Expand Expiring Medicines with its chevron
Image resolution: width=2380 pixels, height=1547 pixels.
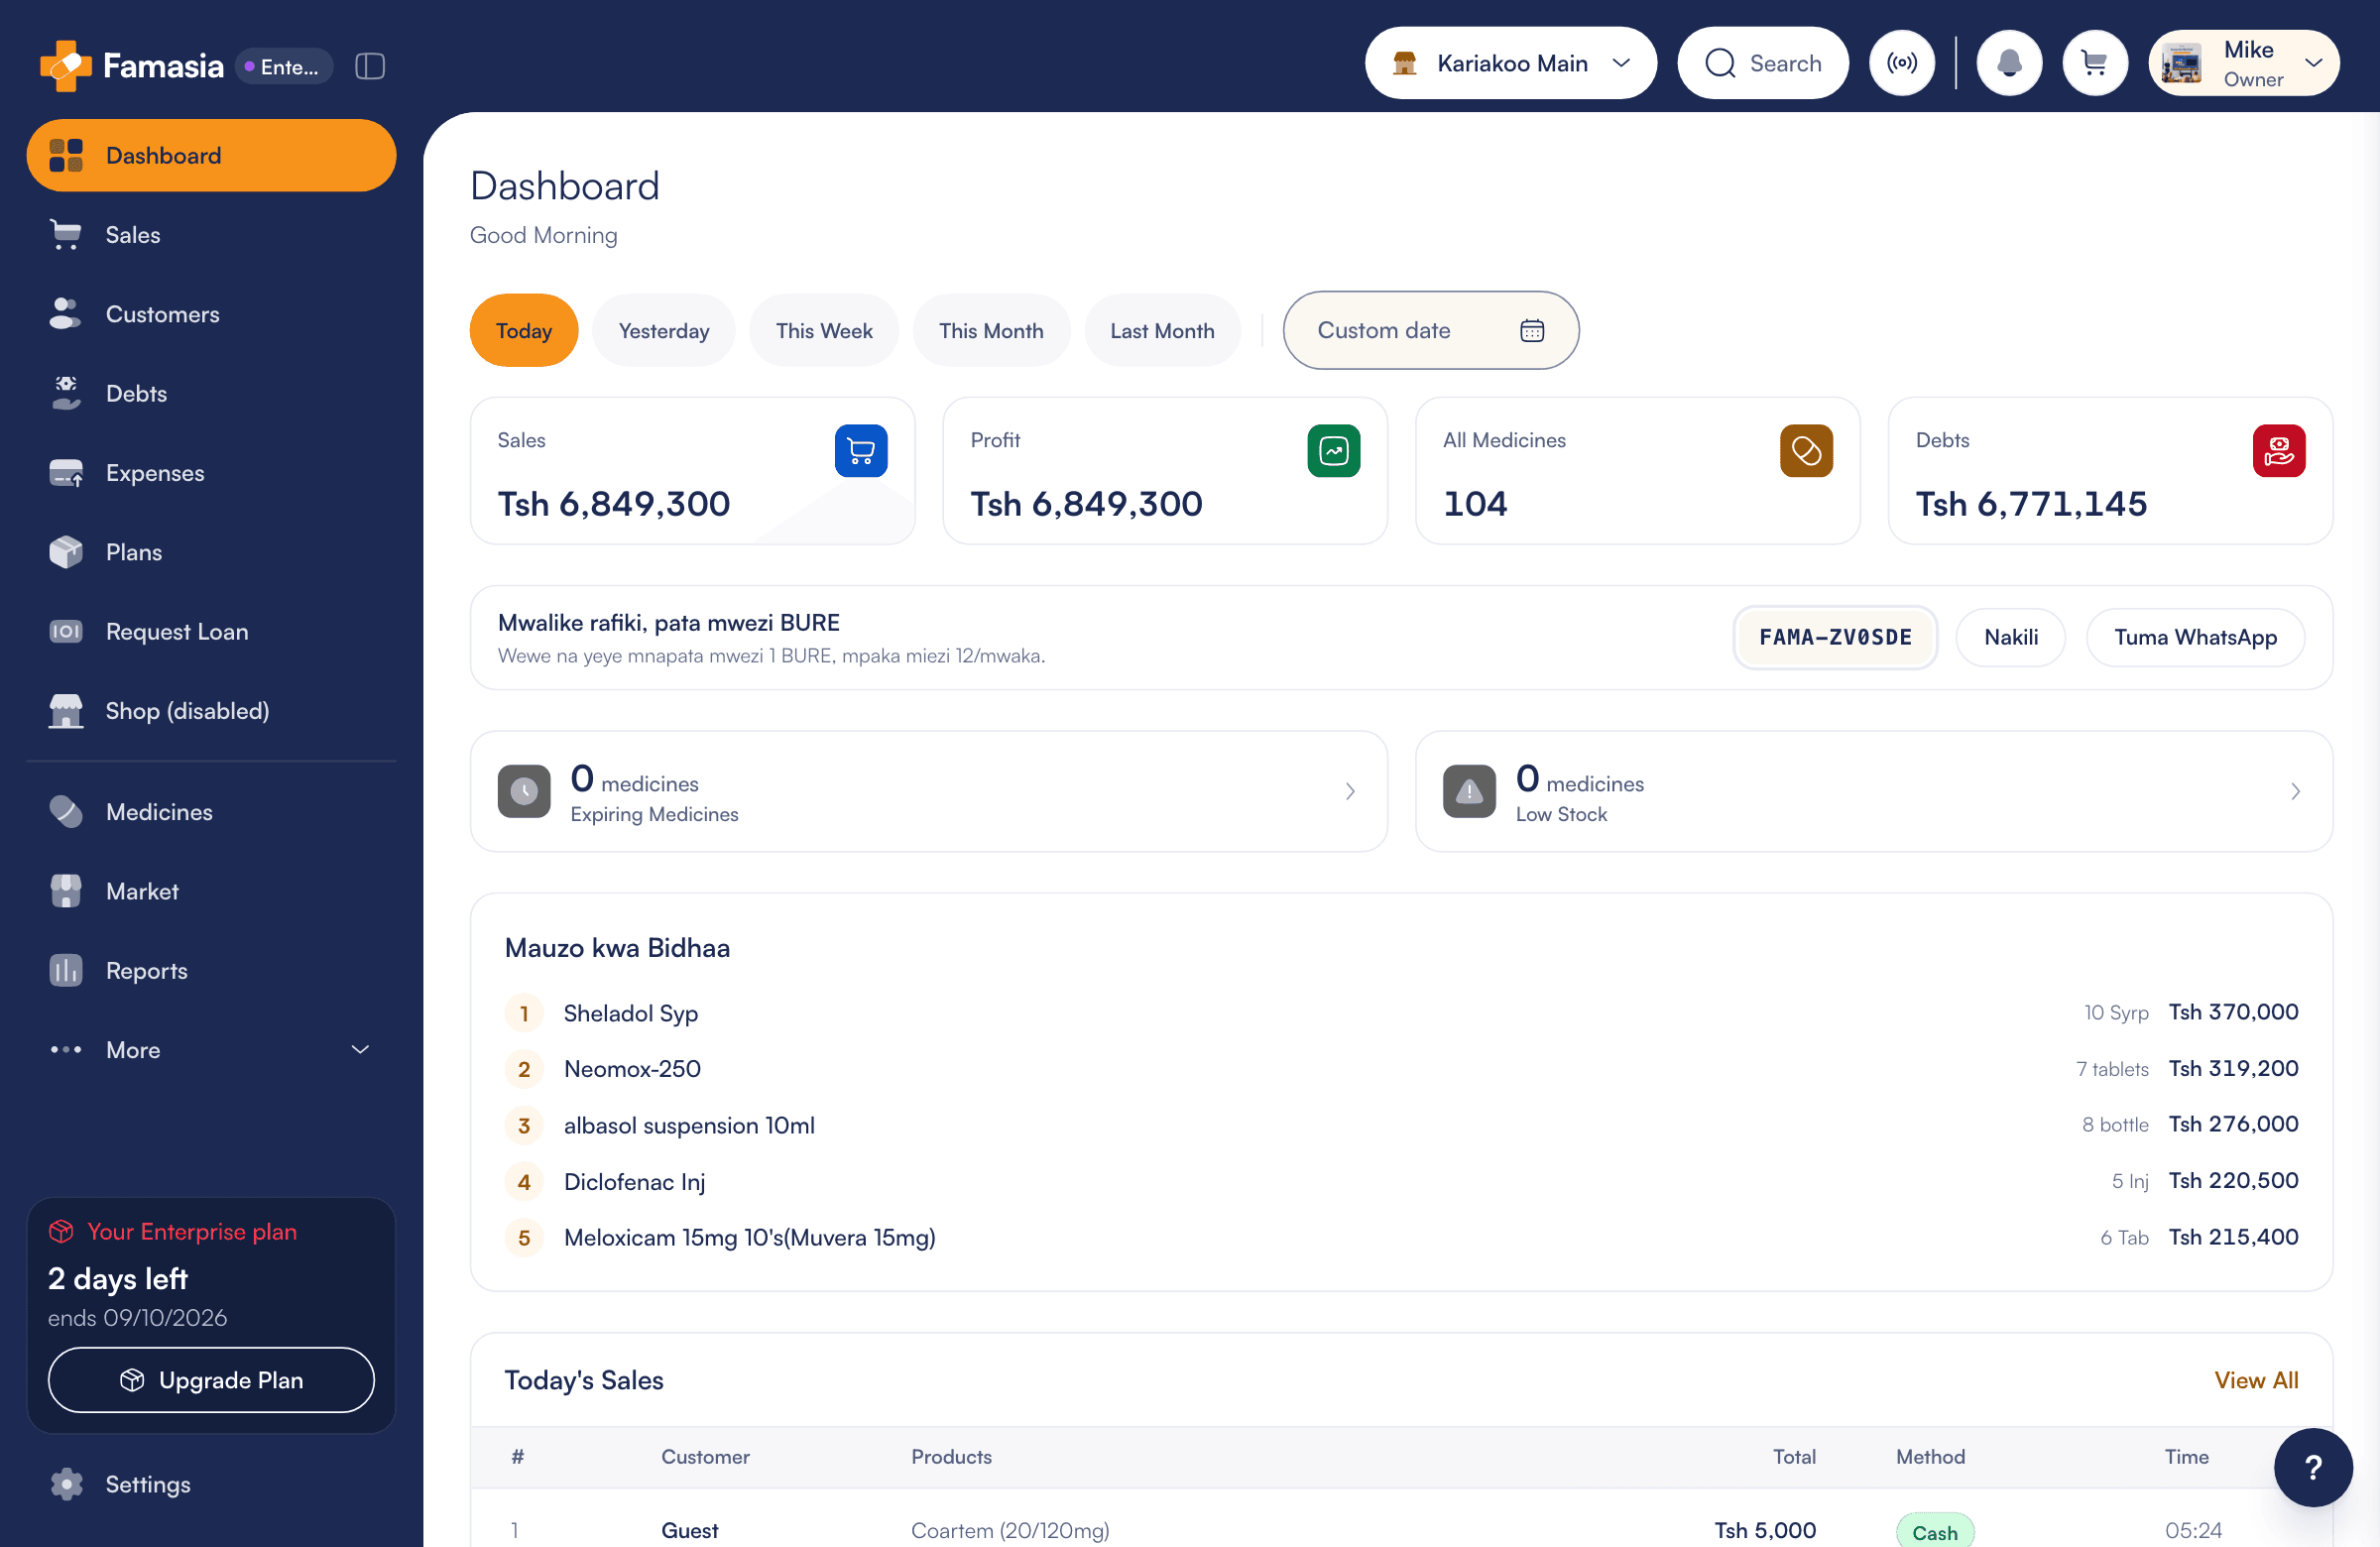[x=1350, y=791]
